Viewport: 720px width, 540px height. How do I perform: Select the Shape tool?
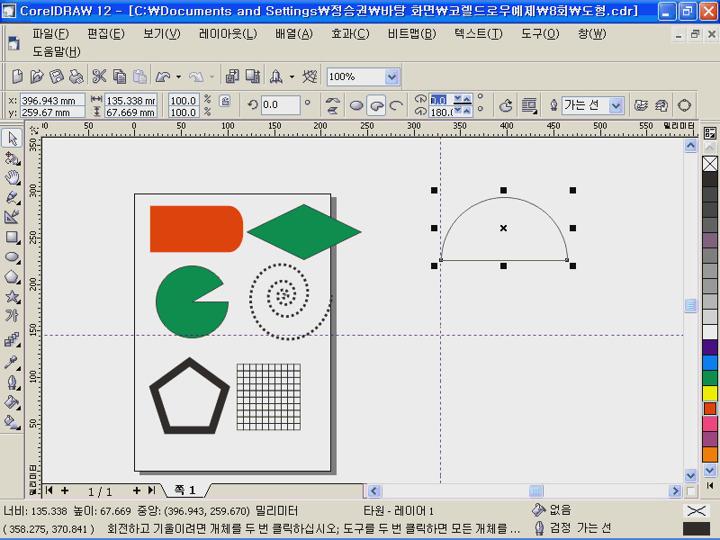tap(12, 159)
